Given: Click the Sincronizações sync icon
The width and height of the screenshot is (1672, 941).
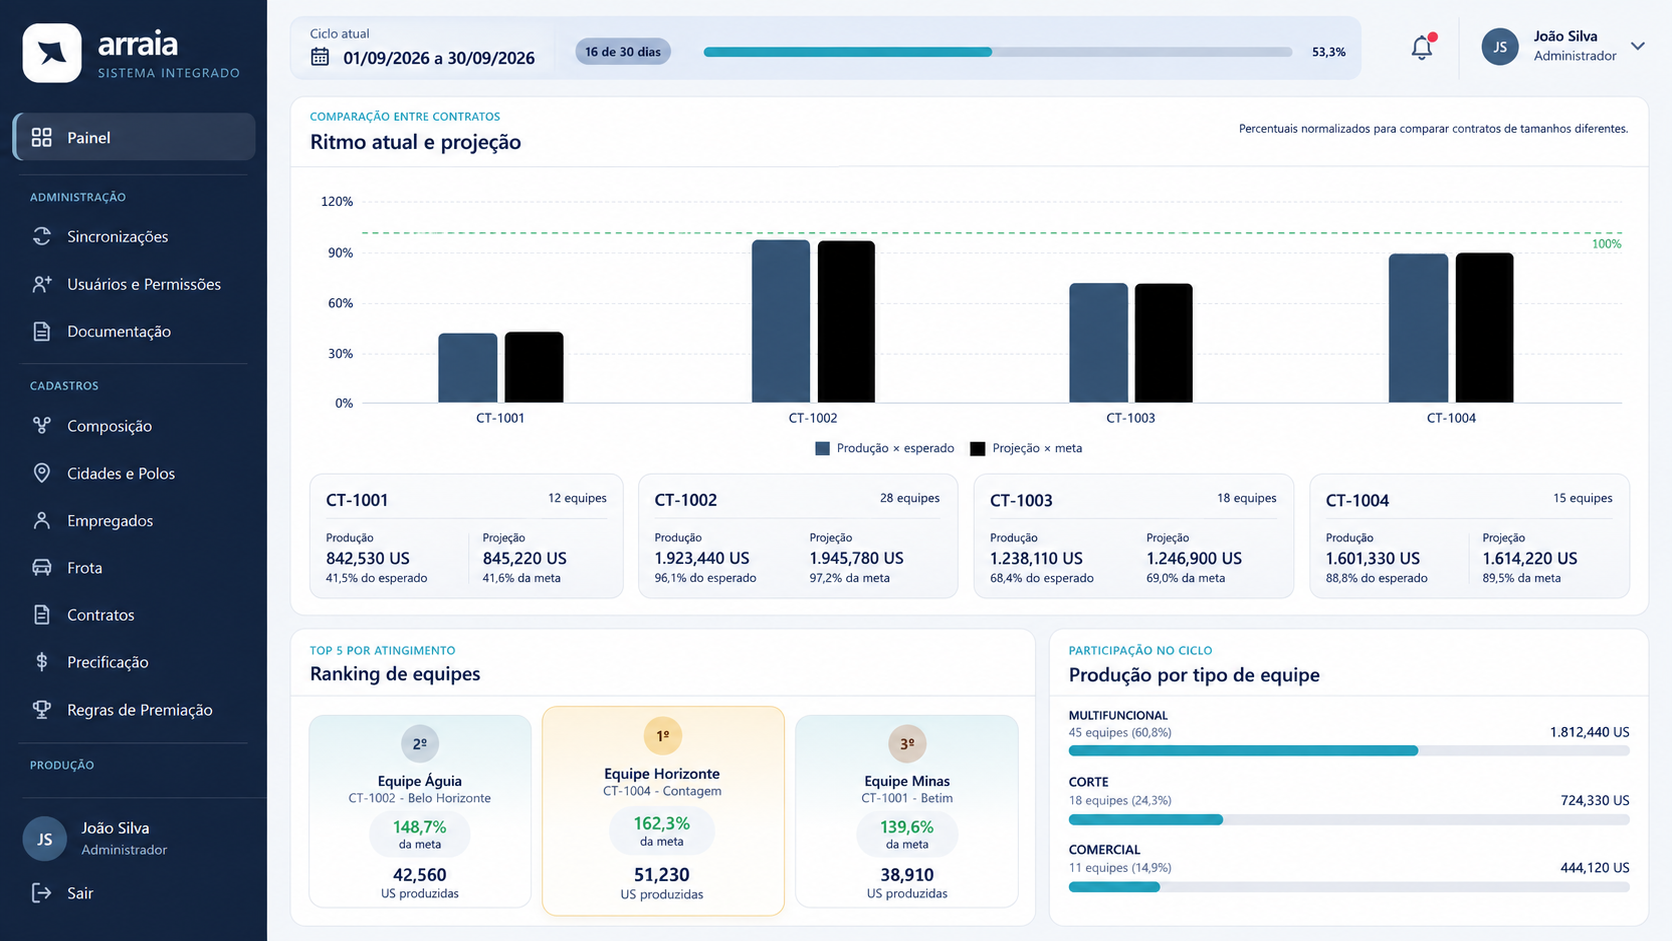Looking at the screenshot, I should [42, 237].
